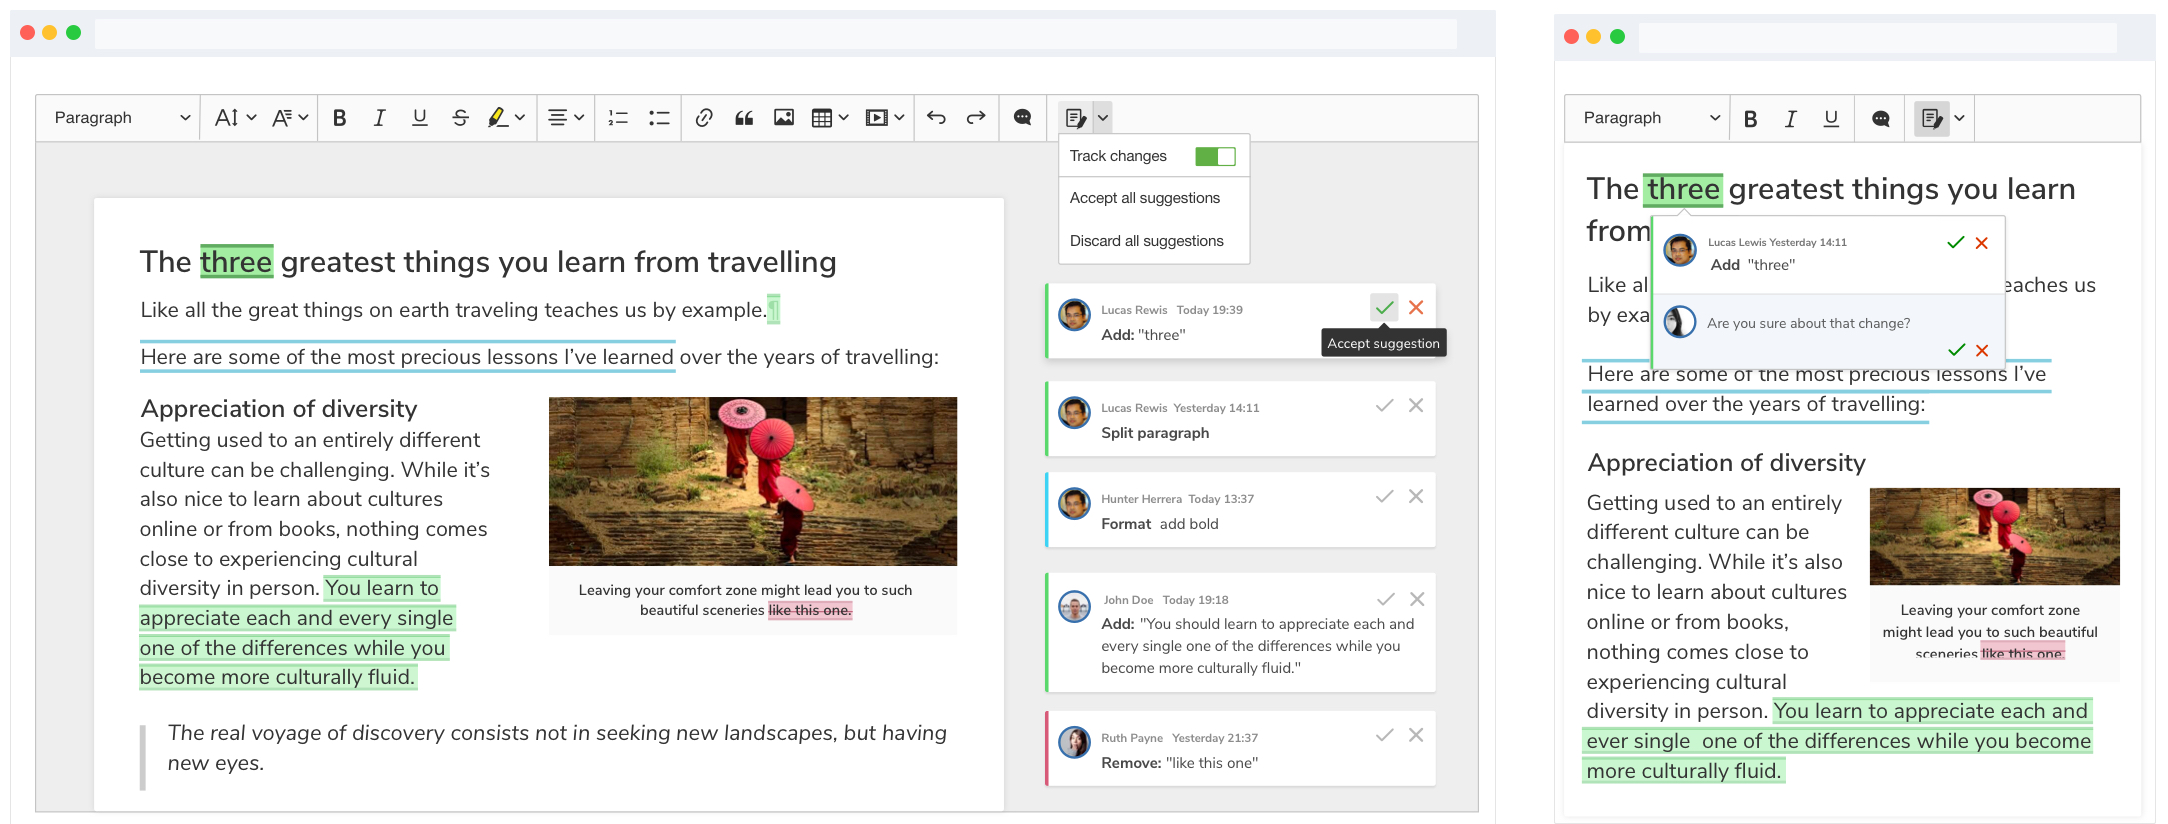
Task: Discard Lucas Lewis suggestion in right popup
Action: (x=1982, y=243)
